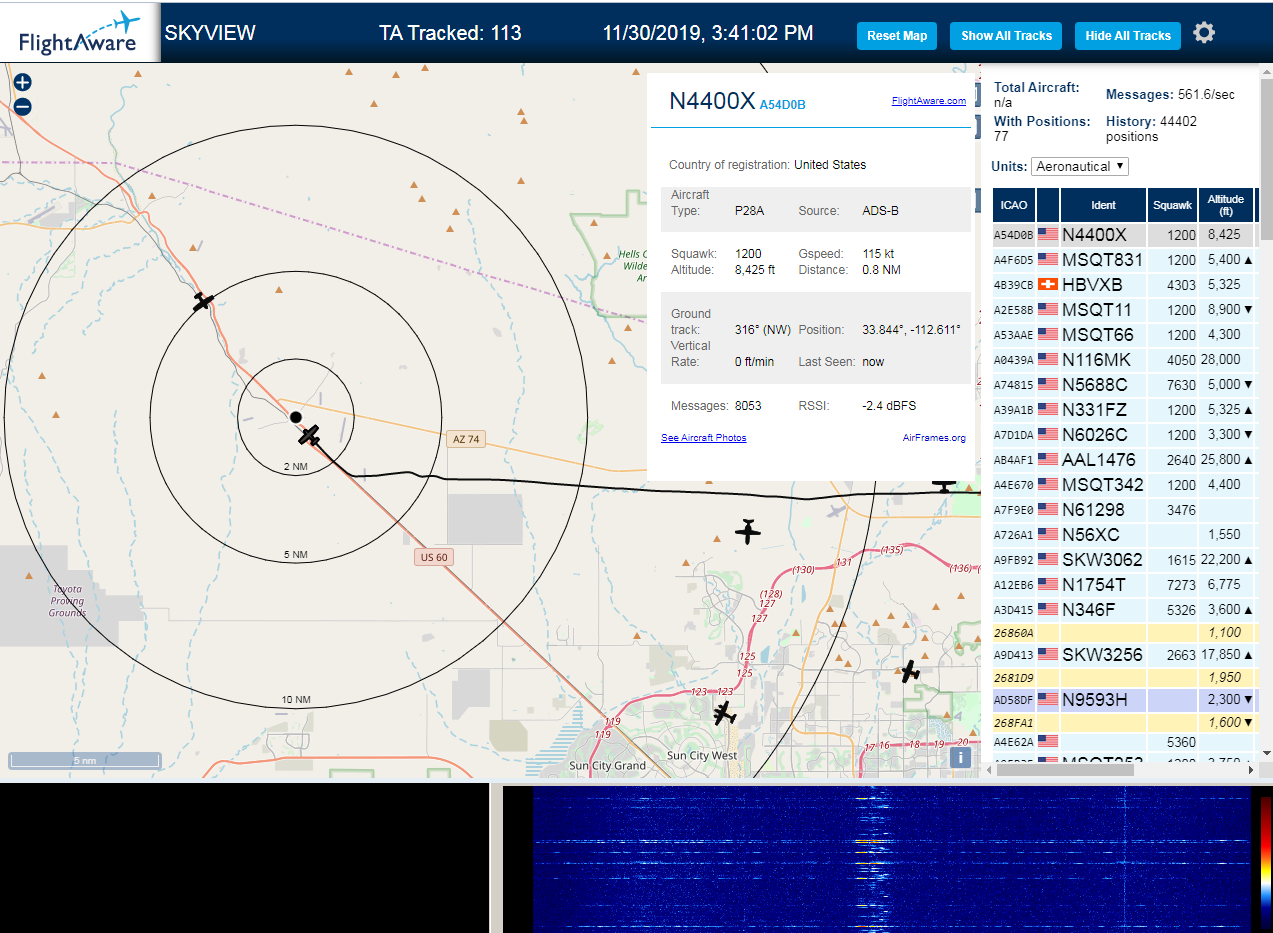Click the spectrum waterfall display
This screenshot has width=1273, height=933.
click(x=892, y=860)
